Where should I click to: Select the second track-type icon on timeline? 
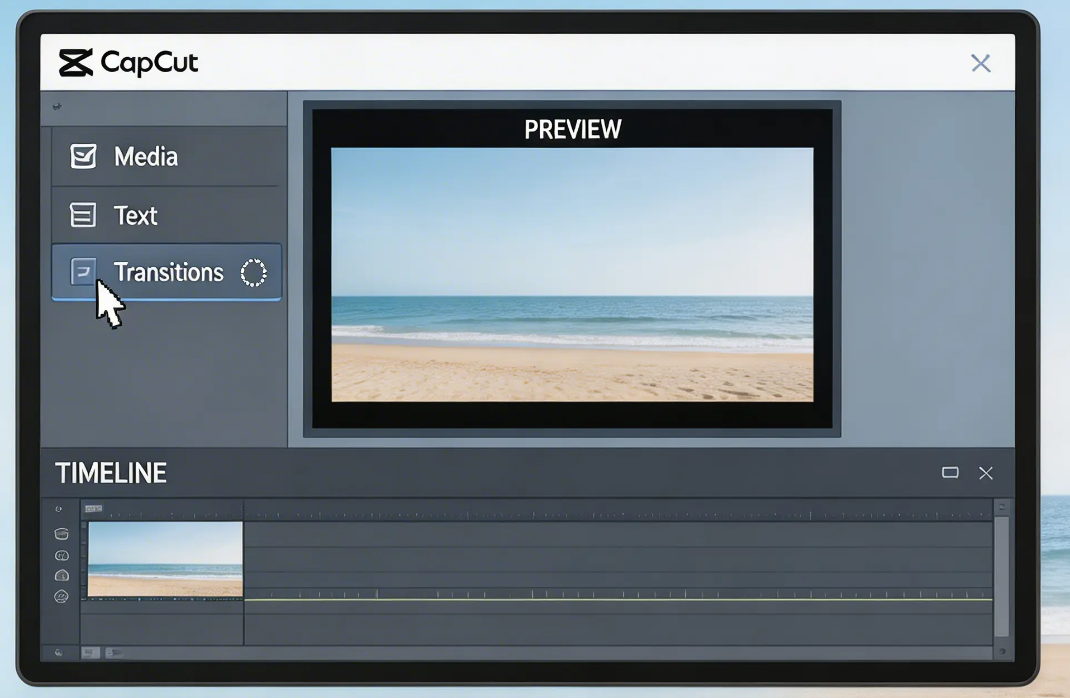click(x=60, y=555)
